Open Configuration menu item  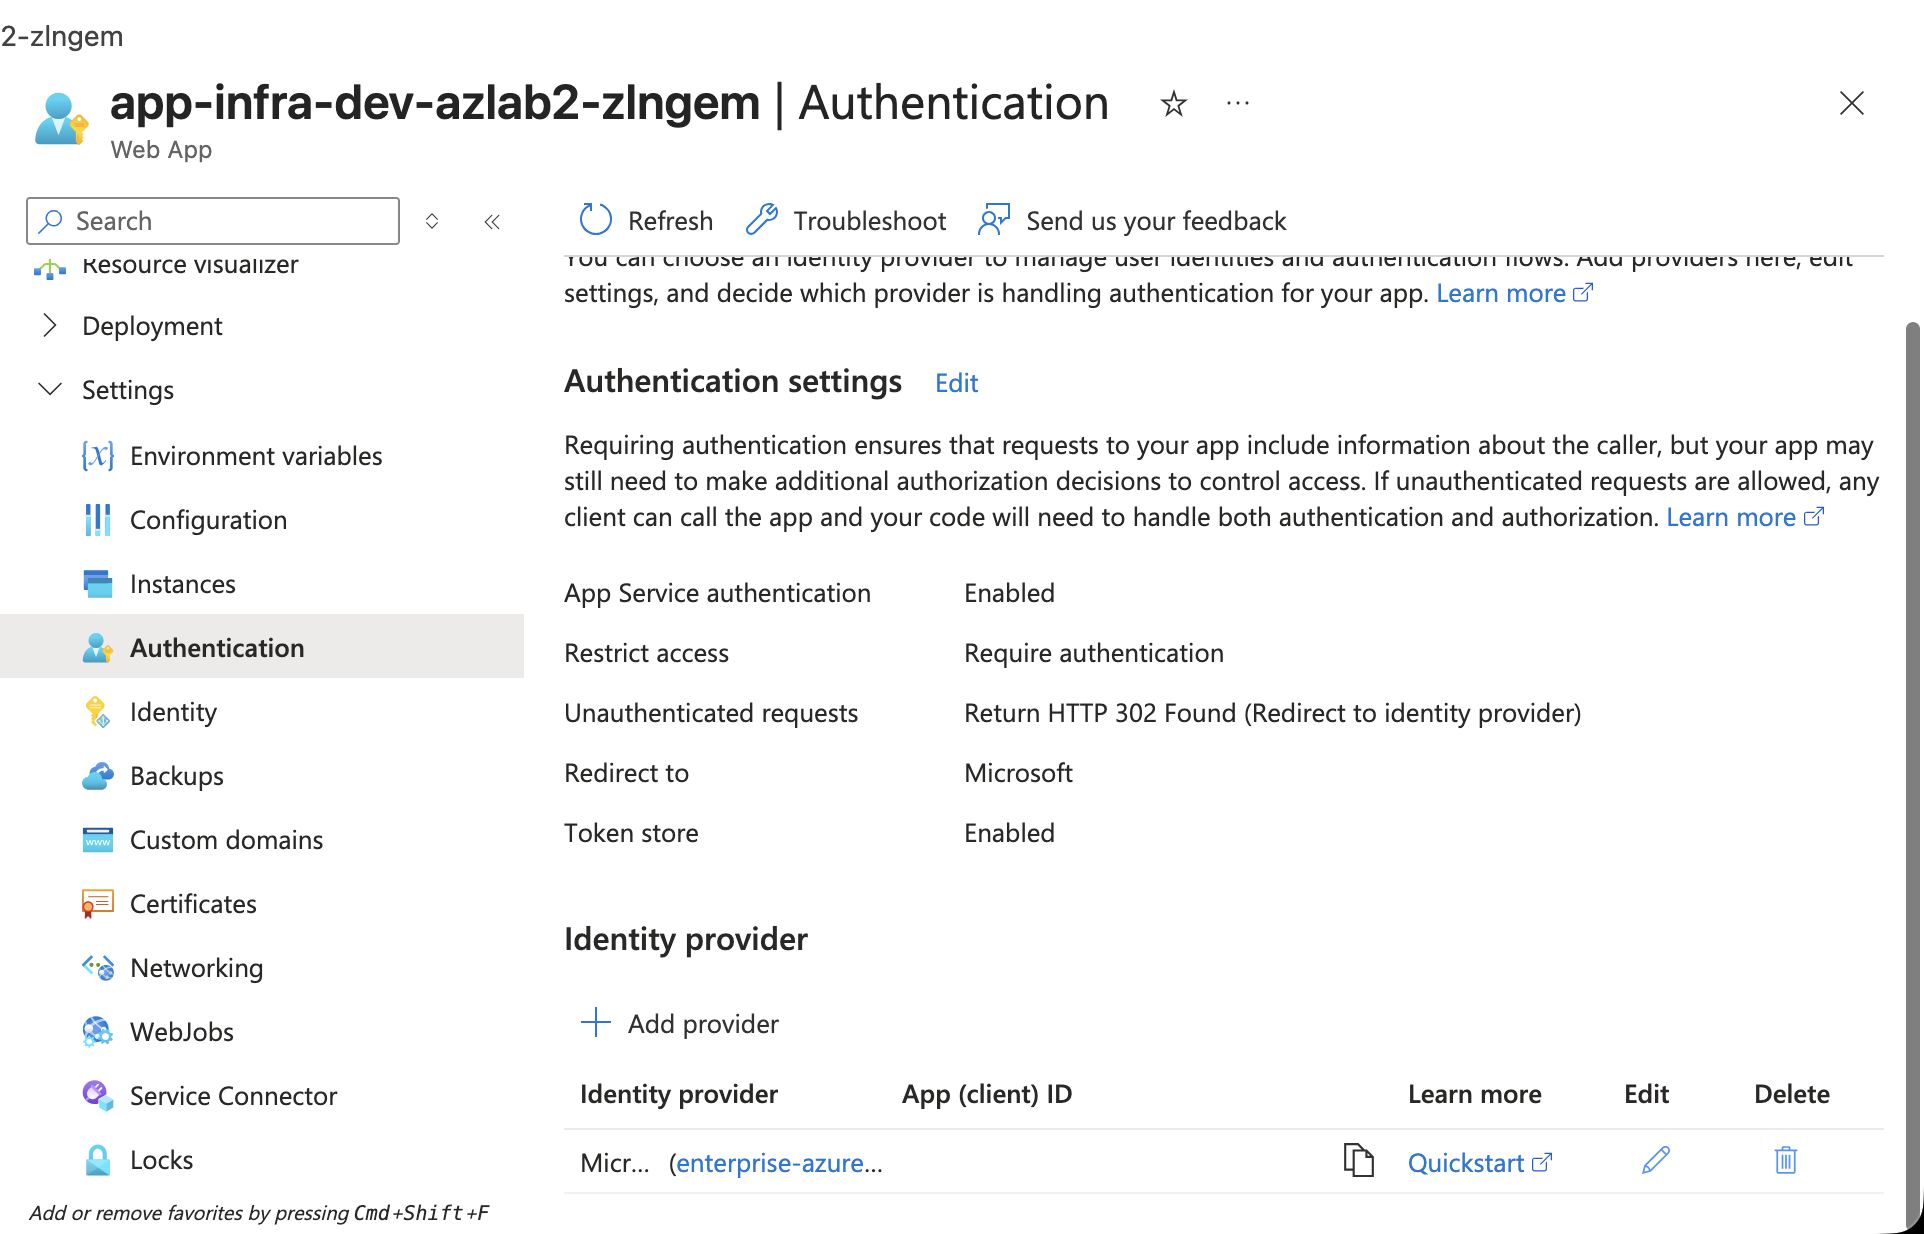coord(208,520)
